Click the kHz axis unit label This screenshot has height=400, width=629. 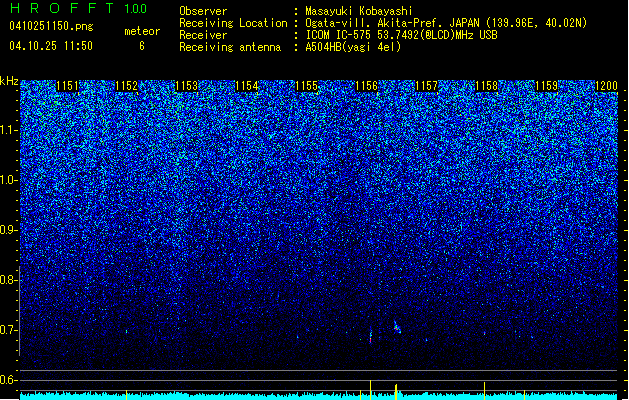(9, 81)
